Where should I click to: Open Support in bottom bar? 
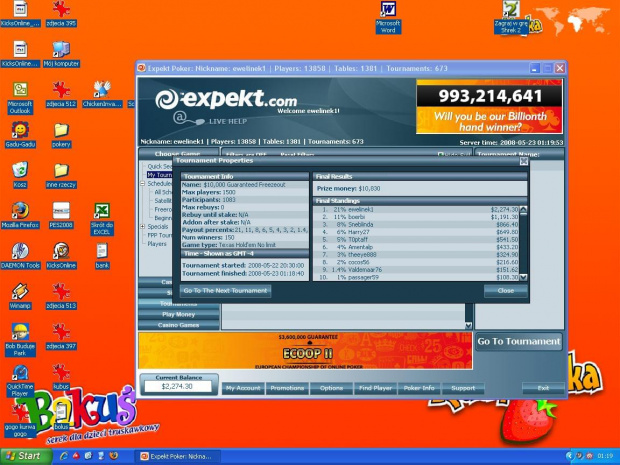[x=463, y=388]
